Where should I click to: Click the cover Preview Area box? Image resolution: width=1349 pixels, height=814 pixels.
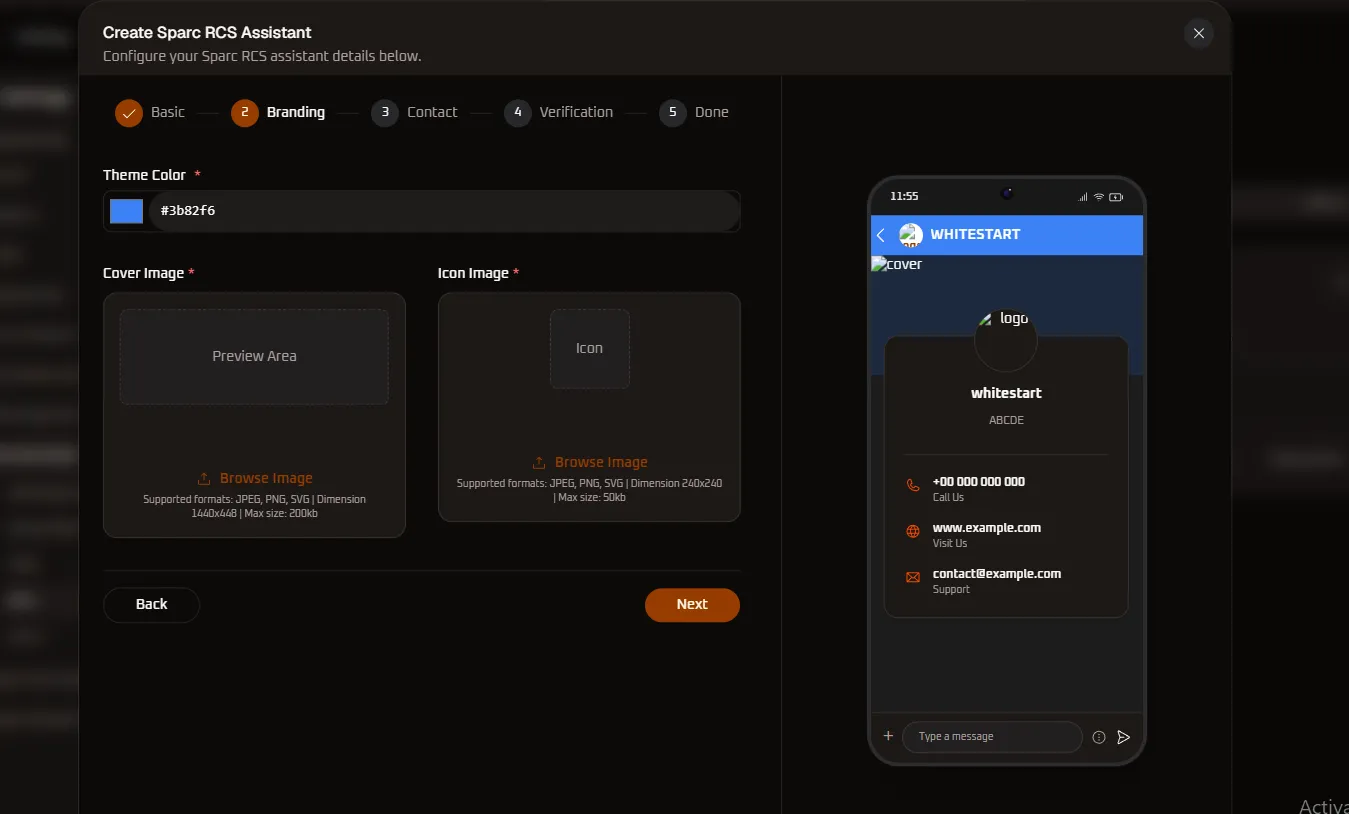(x=254, y=356)
